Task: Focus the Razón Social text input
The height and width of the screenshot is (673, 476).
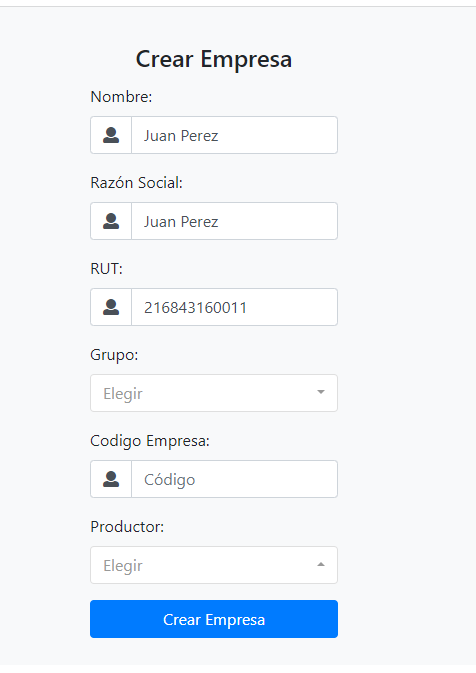Action: (x=234, y=221)
